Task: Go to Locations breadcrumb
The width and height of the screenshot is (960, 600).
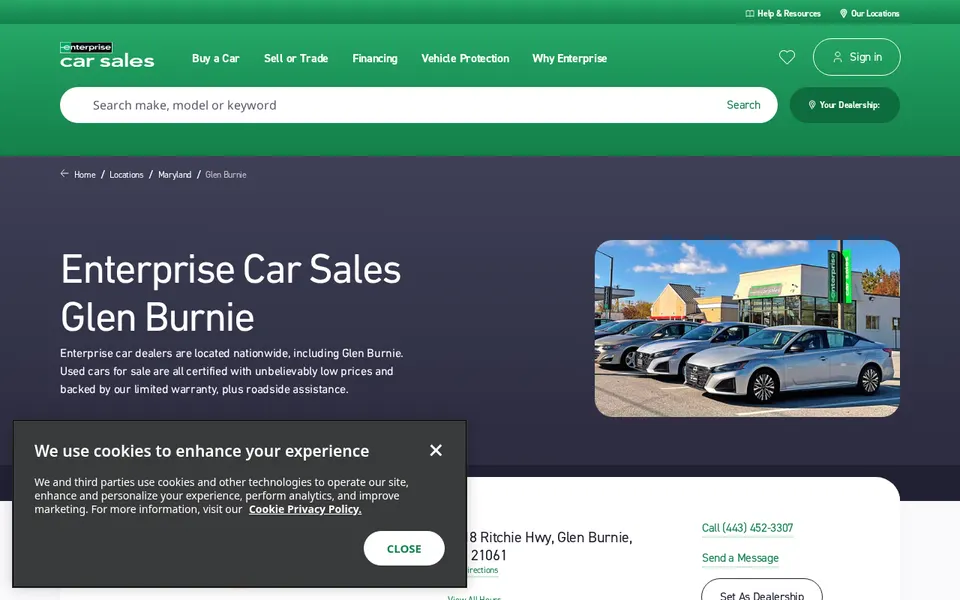Action: pyautogui.click(x=126, y=174)
